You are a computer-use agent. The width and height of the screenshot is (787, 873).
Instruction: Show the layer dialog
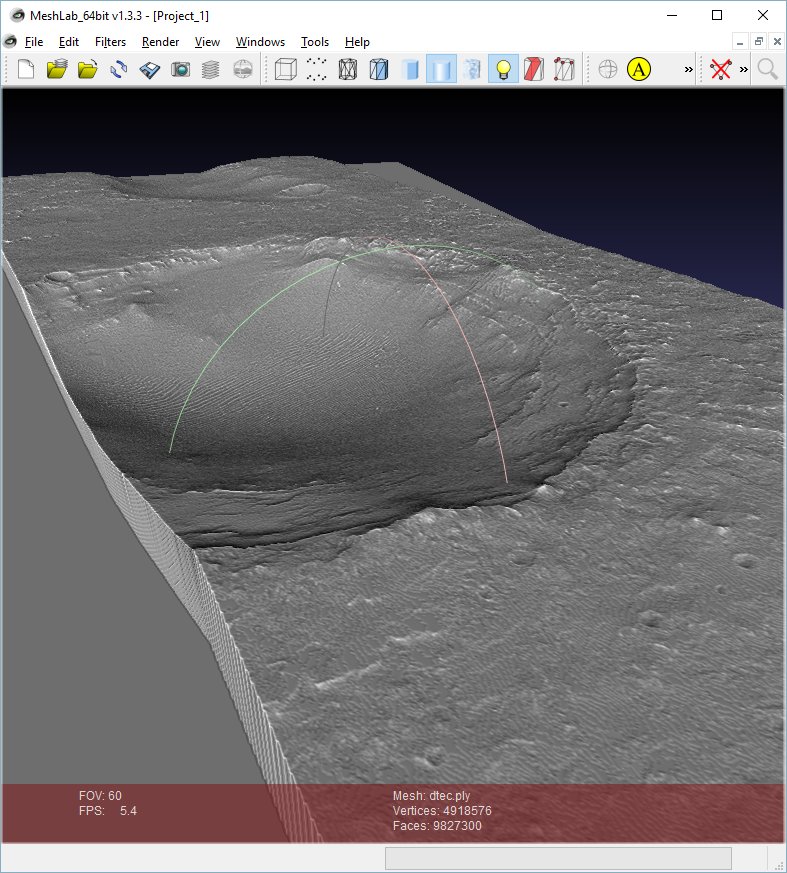pyautogui.click(x=210, y=70)
